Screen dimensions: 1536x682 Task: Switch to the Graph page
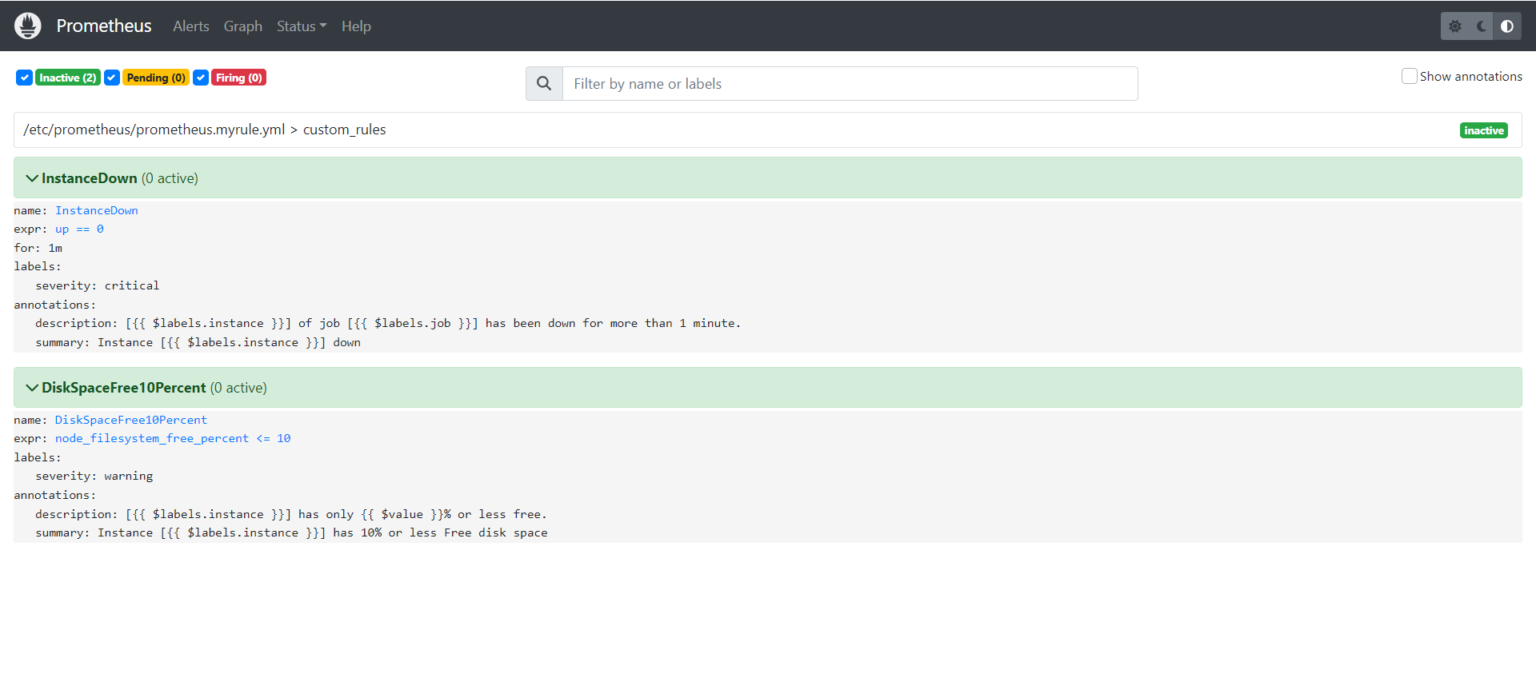(243, 26)
